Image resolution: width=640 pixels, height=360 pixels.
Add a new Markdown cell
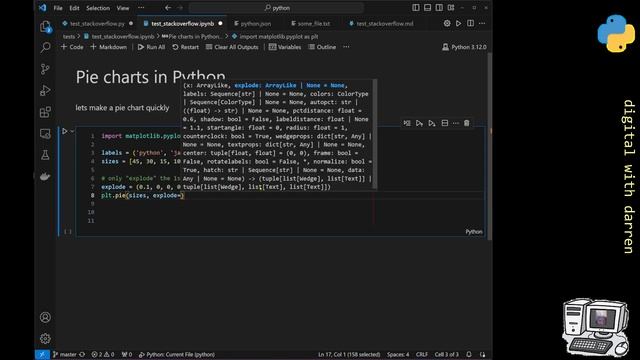[x=109, y=47]
